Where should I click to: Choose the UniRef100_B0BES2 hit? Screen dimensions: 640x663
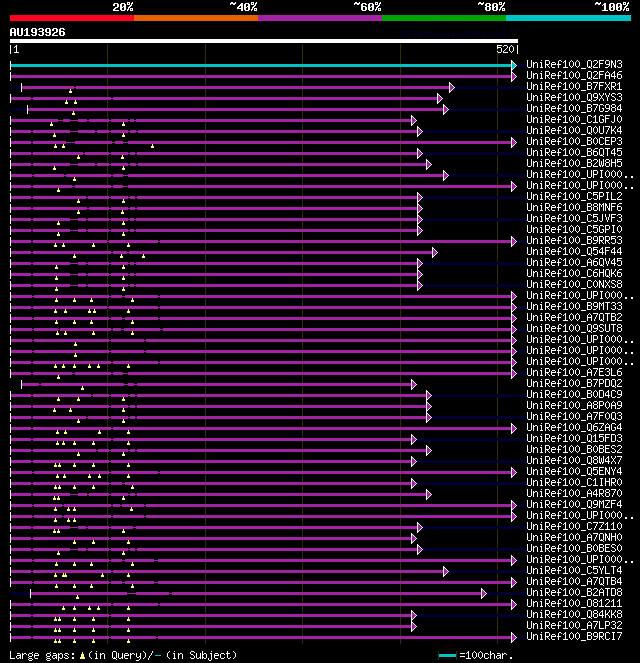click(x=574, y=449)
